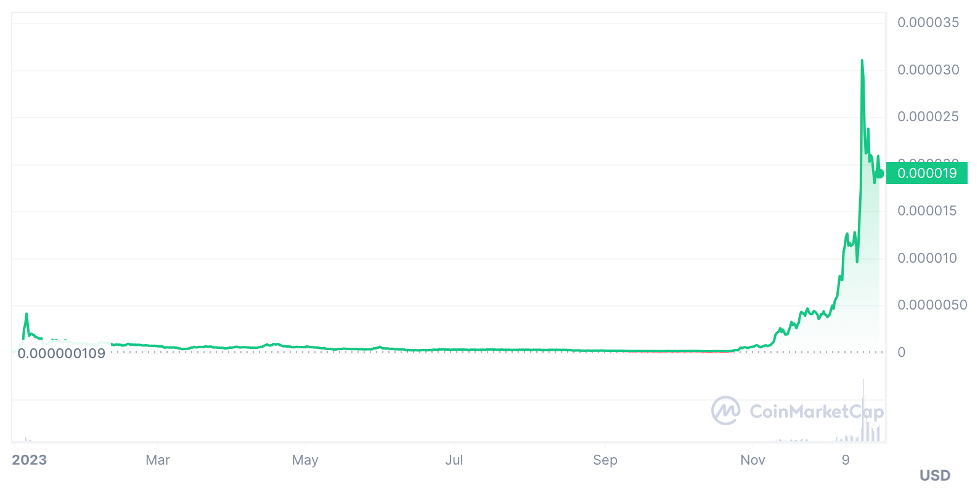Click the 9 date label on the time axis
This screenshot has width=977, height=504.
(846, 460)
